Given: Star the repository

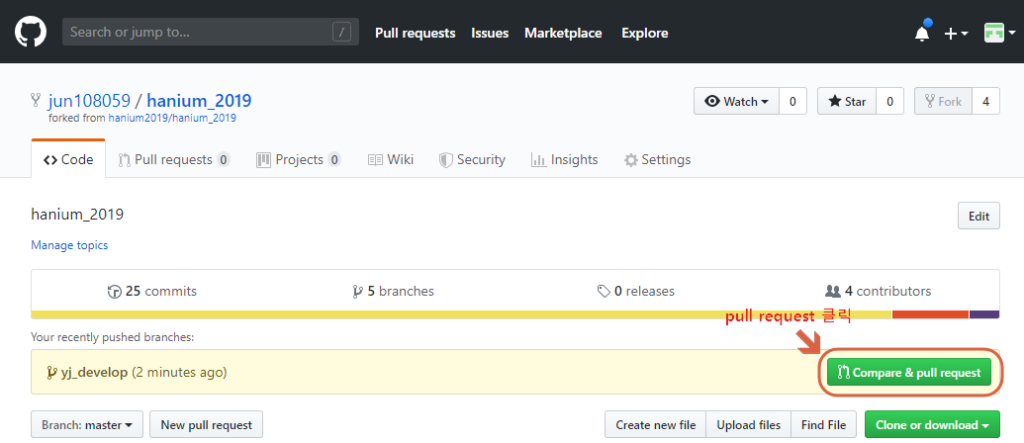Looking at the screenshot, I should [x=846, y=101].
